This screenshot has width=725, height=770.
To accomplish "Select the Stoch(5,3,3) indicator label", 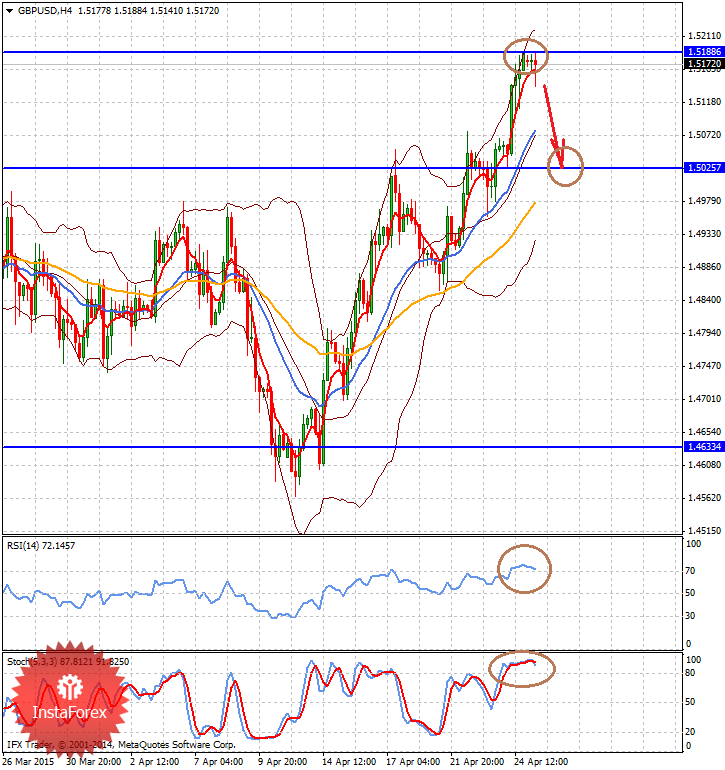I will 68,661.
